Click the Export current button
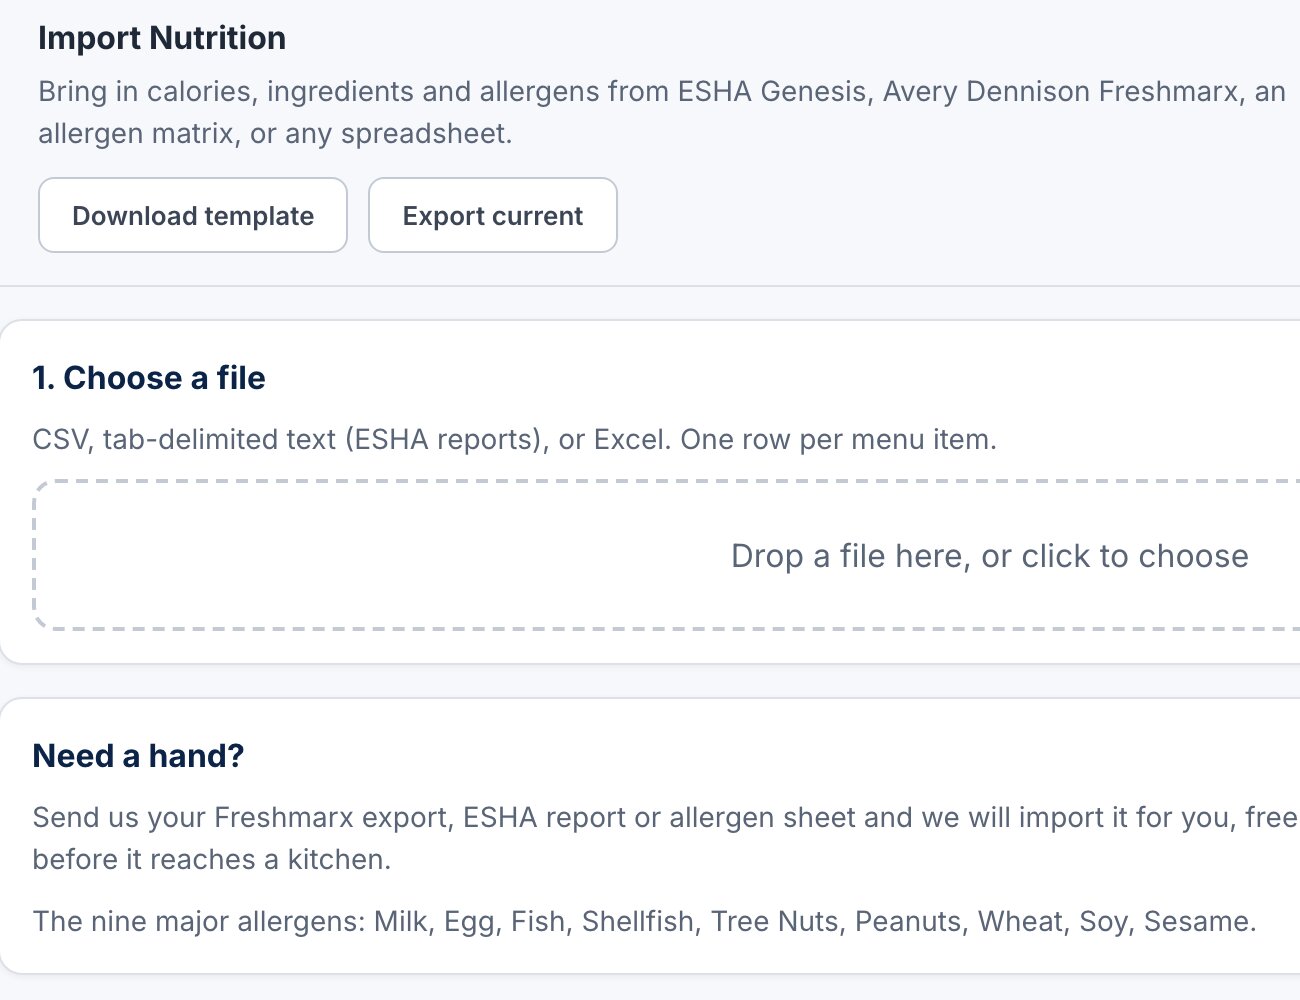Image resolution: width=1300 pixels, height=1000 pixels. tap(493, 215)
